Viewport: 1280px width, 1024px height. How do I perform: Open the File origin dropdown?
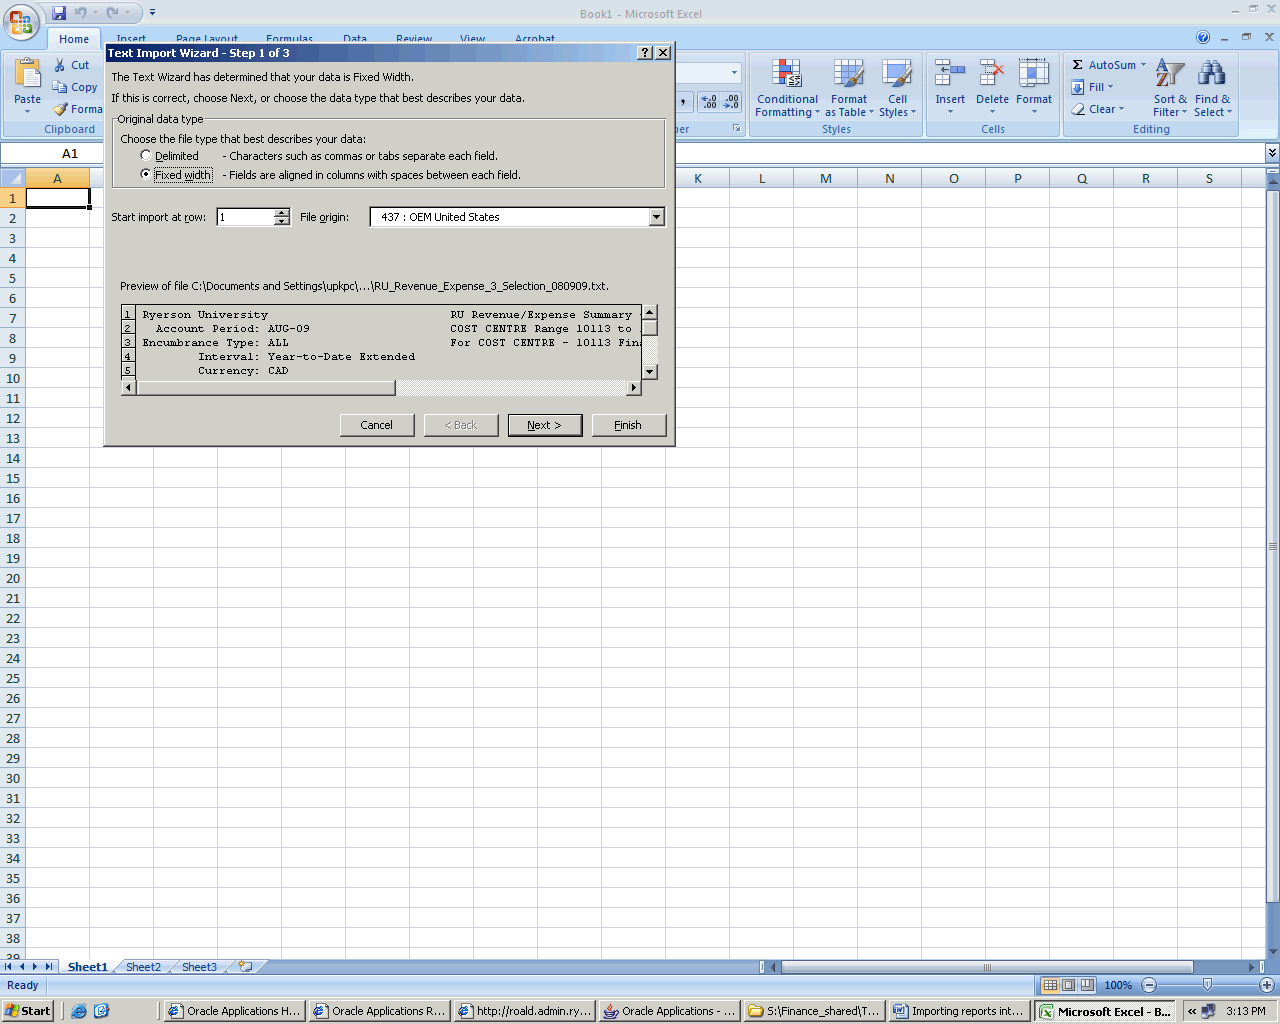tap(656, 217)
